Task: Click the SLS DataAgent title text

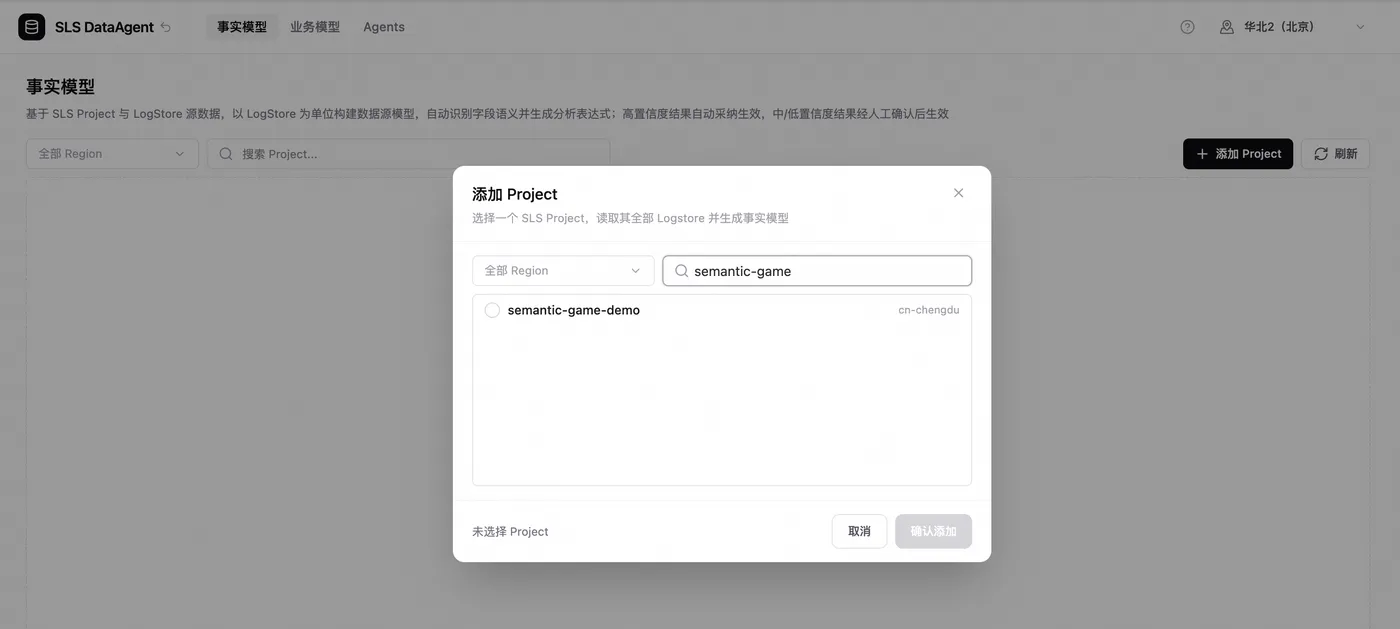Action: pyautogui.click(x=104, y=27)
